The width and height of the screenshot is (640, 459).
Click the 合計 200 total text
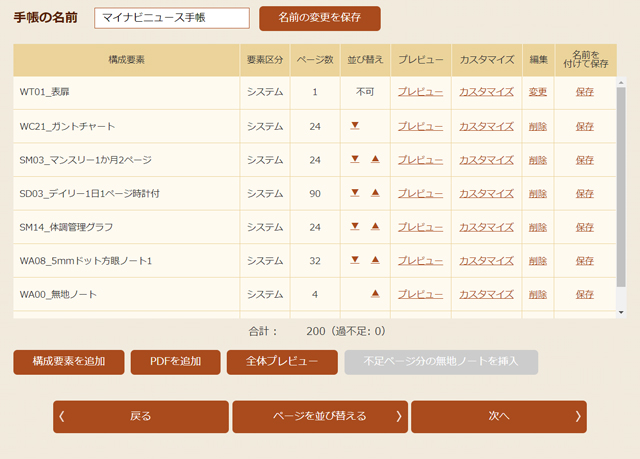pyautogui.click(x=317, y=331)
